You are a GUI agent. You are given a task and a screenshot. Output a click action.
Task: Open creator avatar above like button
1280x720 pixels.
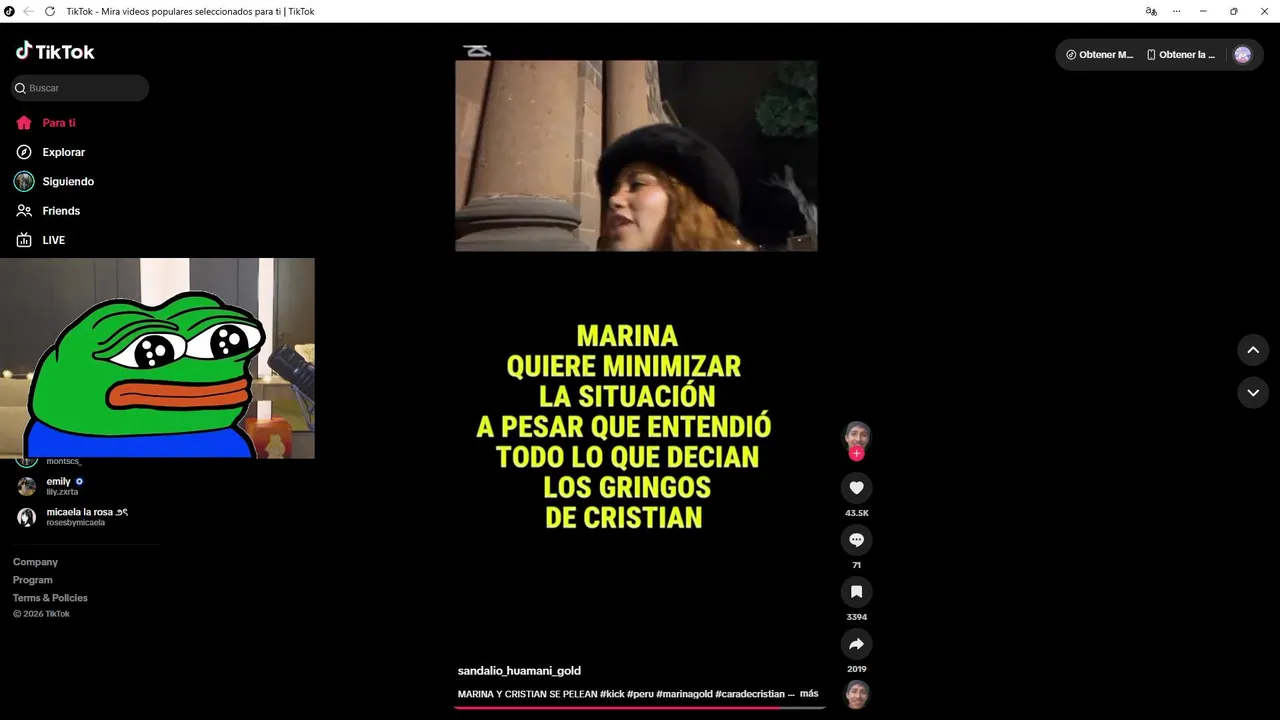click(x=857, y=435)
